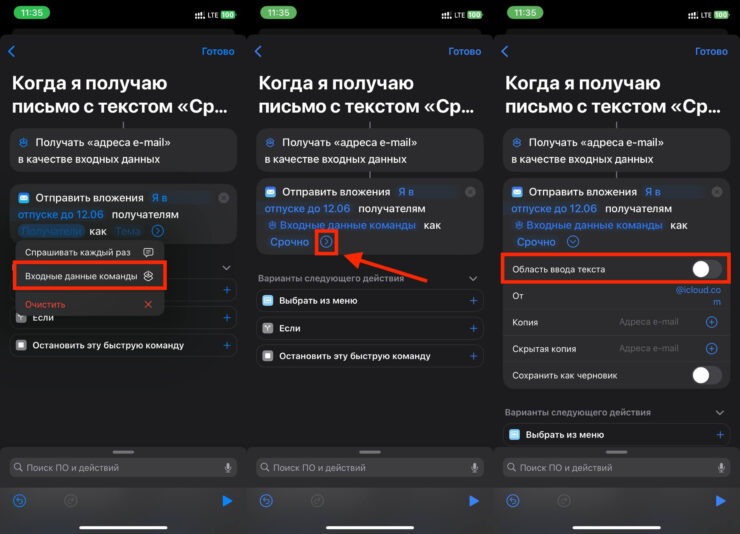Collapse 'Варианты следующего действия' in middle phone screen
This screenshot has height=534, width=740.
point(473,279)
